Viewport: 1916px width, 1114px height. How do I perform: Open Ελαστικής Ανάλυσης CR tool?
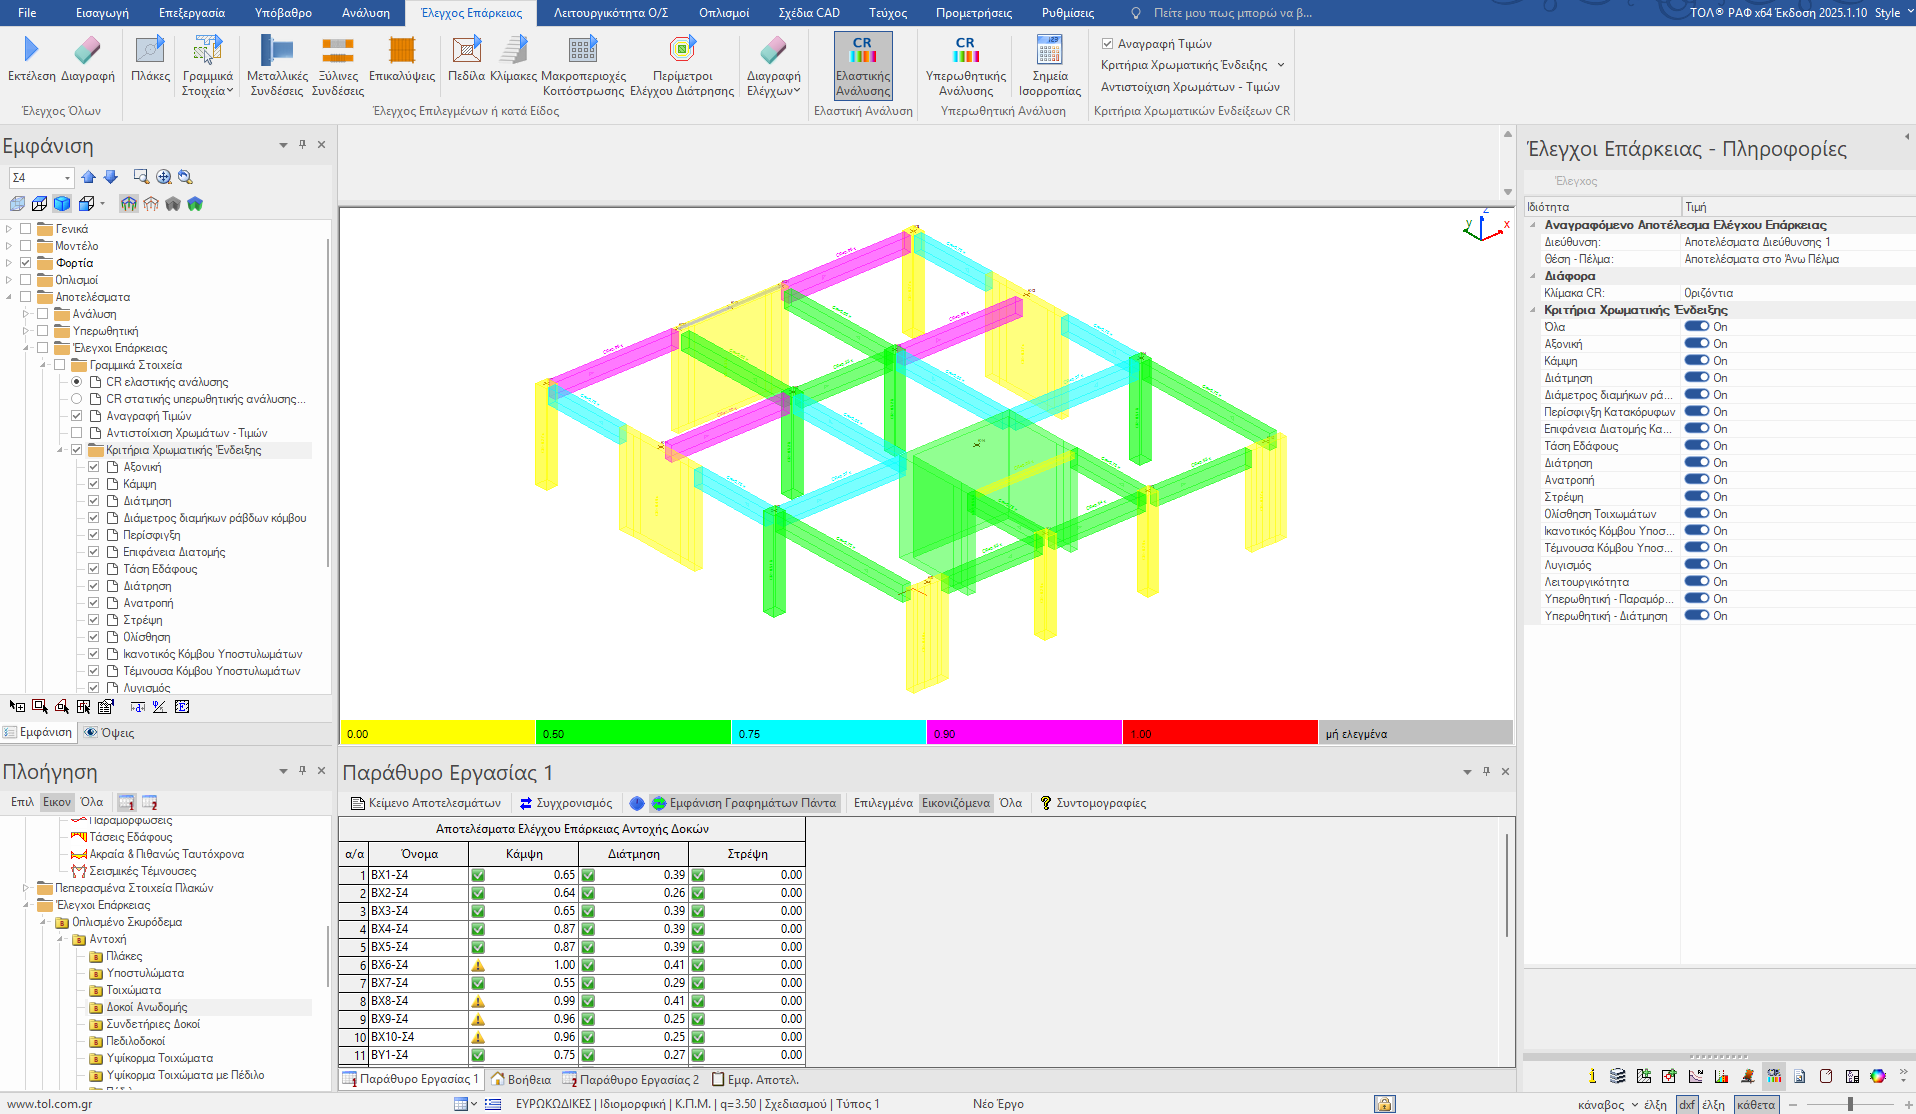tap(863, 66)
